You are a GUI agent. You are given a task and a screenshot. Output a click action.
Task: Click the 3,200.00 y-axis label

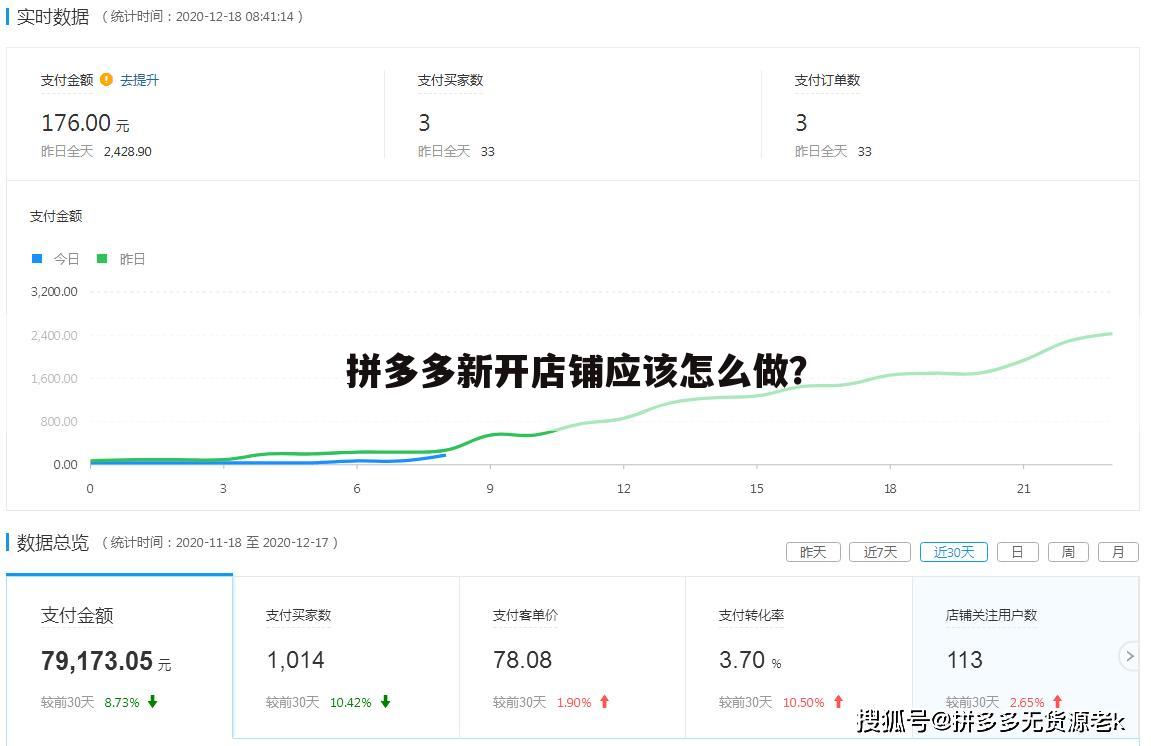coord(54,291)
